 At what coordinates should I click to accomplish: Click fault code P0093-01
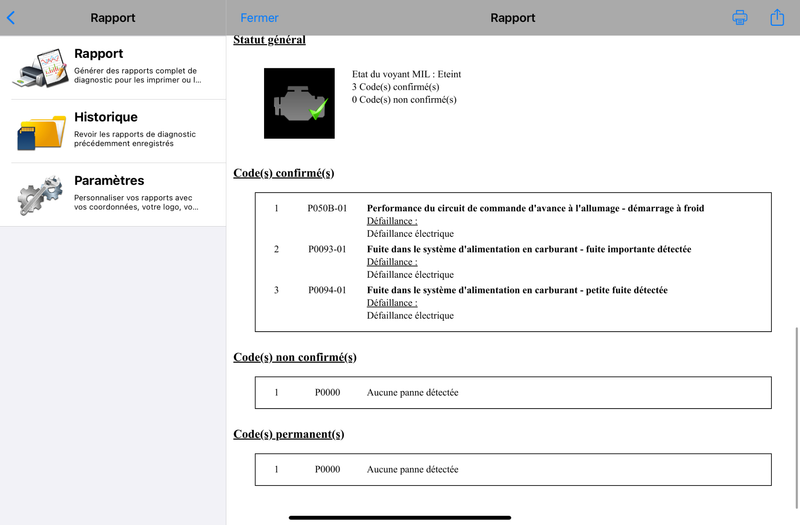pyautogui.click(x=327, y=249)
